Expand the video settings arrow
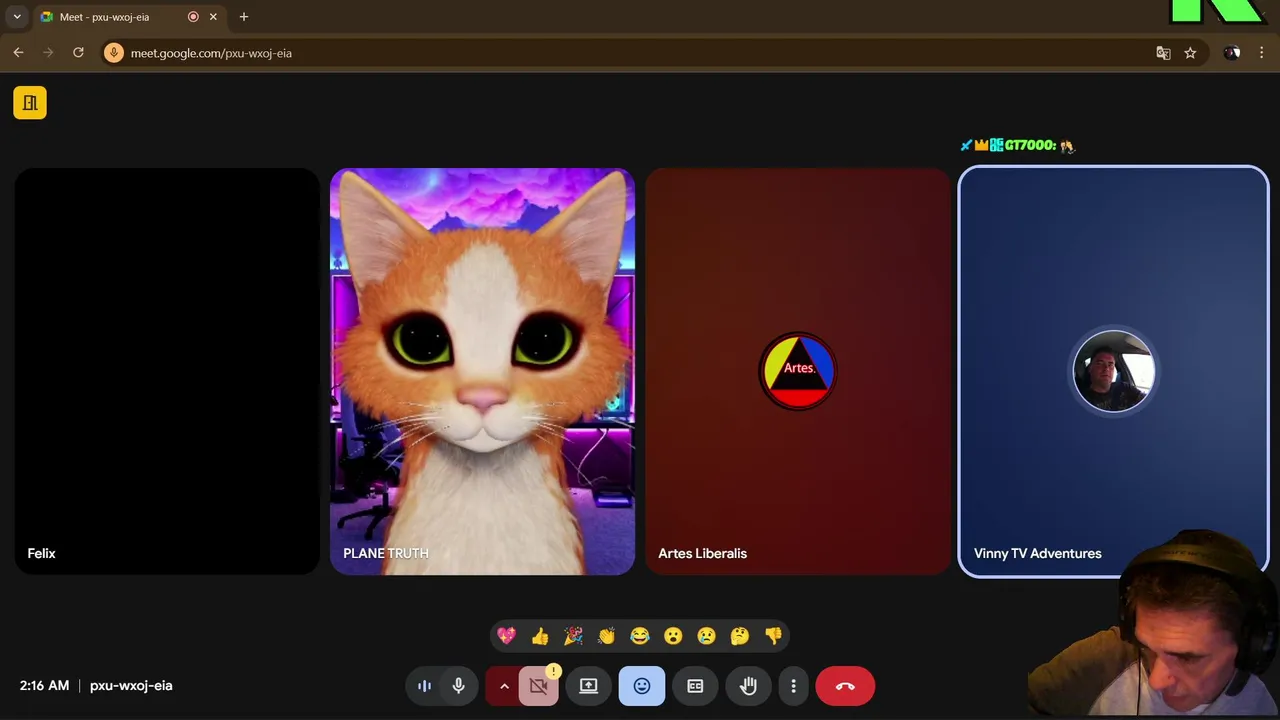 click(504, 686)
